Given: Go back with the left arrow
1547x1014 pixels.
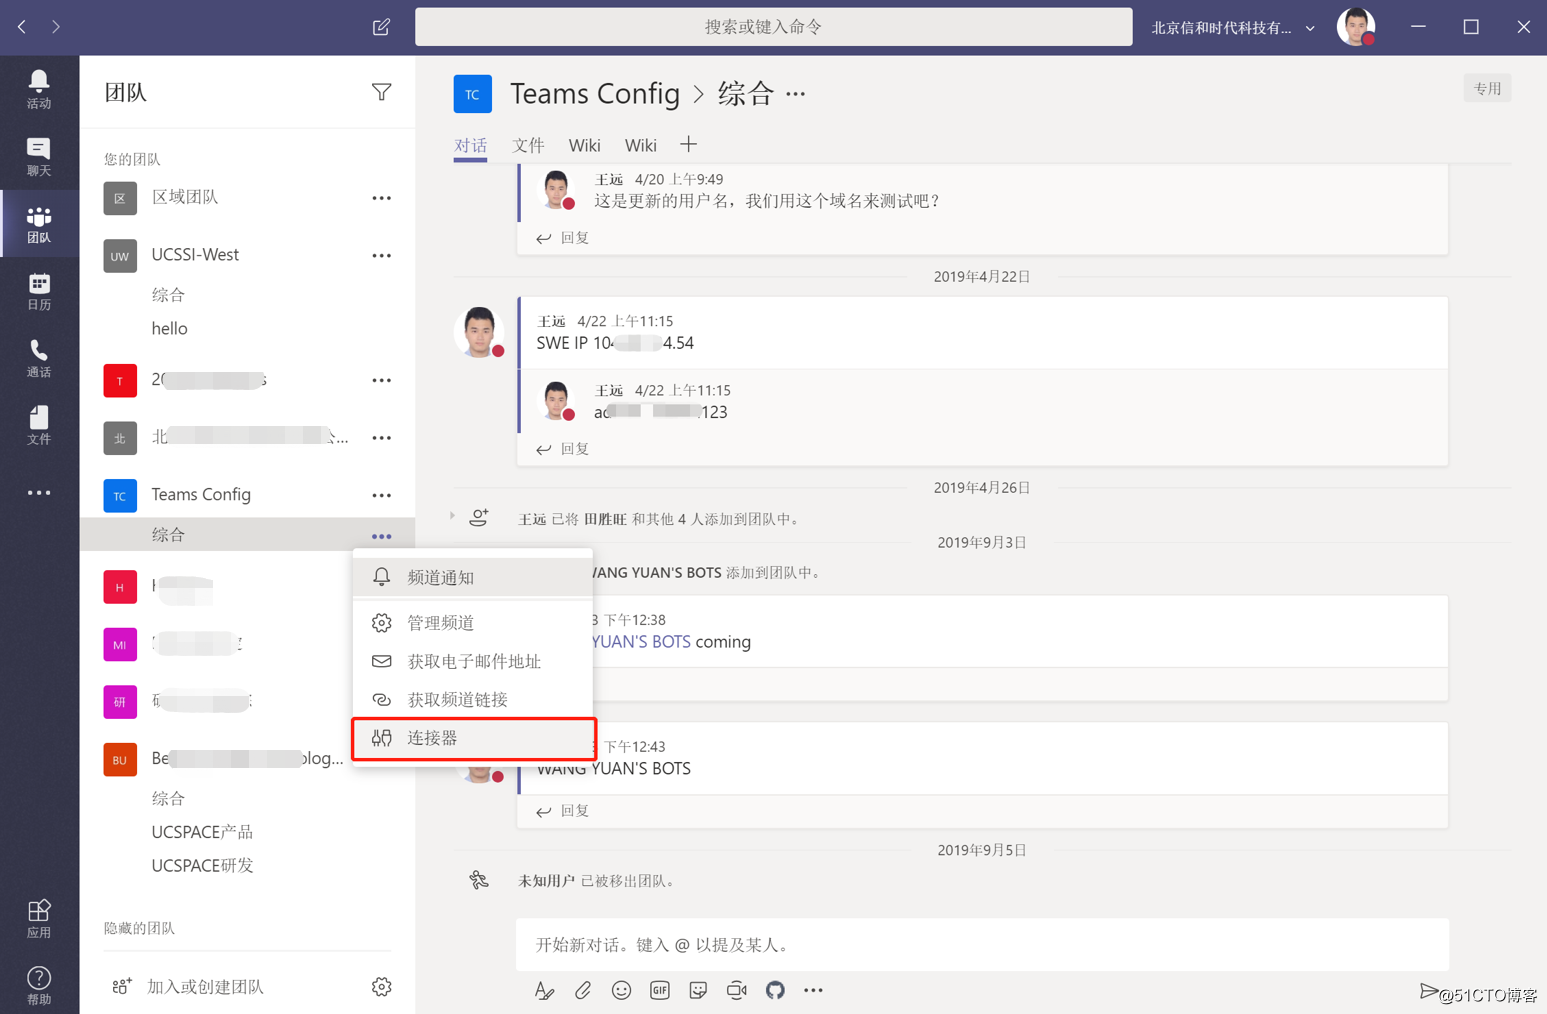Looking at the screenshot, I should tap(22, 27).
